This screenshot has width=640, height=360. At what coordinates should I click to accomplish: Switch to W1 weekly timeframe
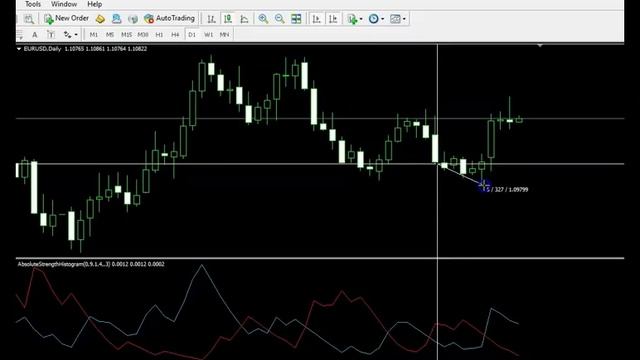coord(209,35)
